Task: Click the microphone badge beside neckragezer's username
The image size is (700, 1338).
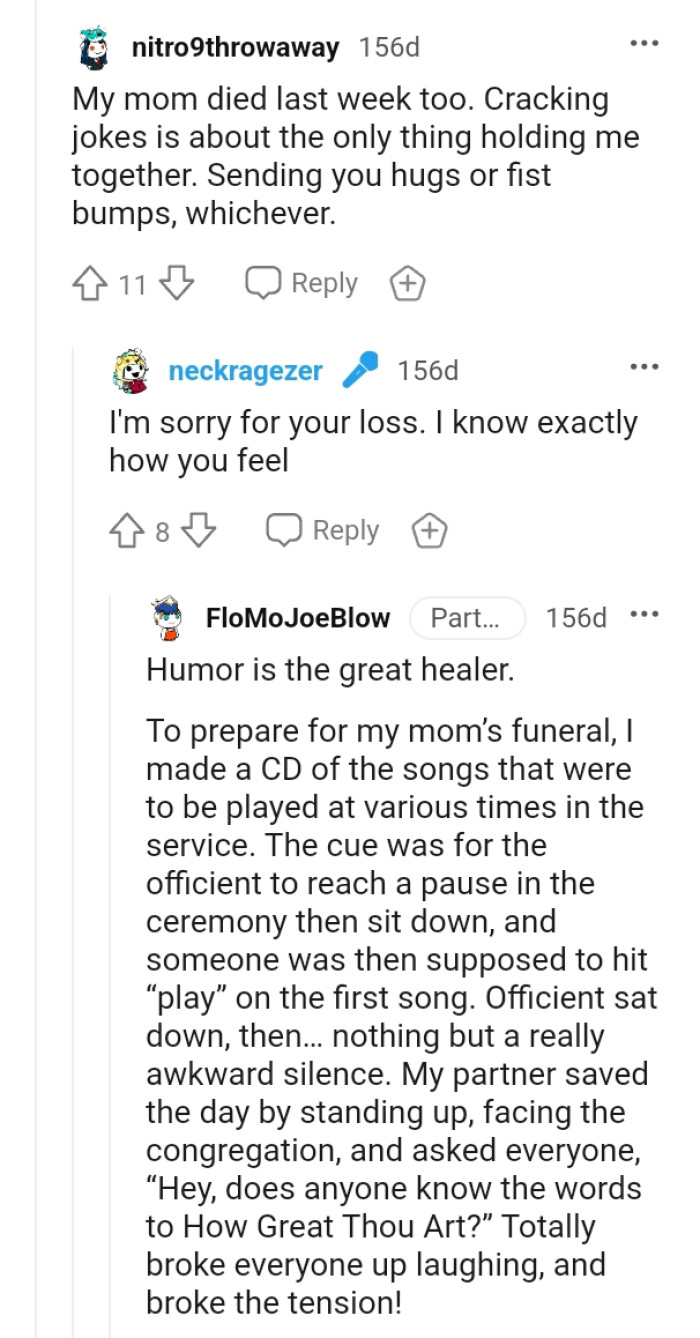Action: click(x=361, y=368)
